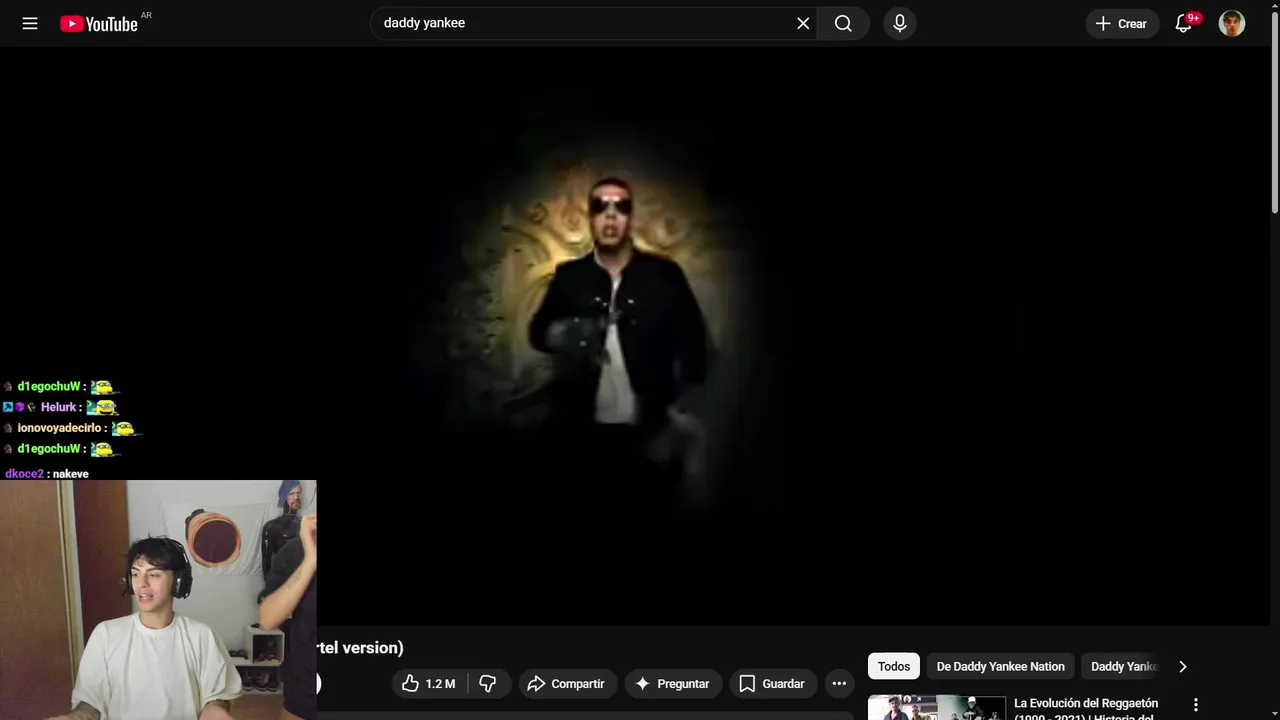Image resolution: width=1280 pixels, height=720 pixels.
Task: Open the Preguntar AI assistant button
Action: (673, 684)
